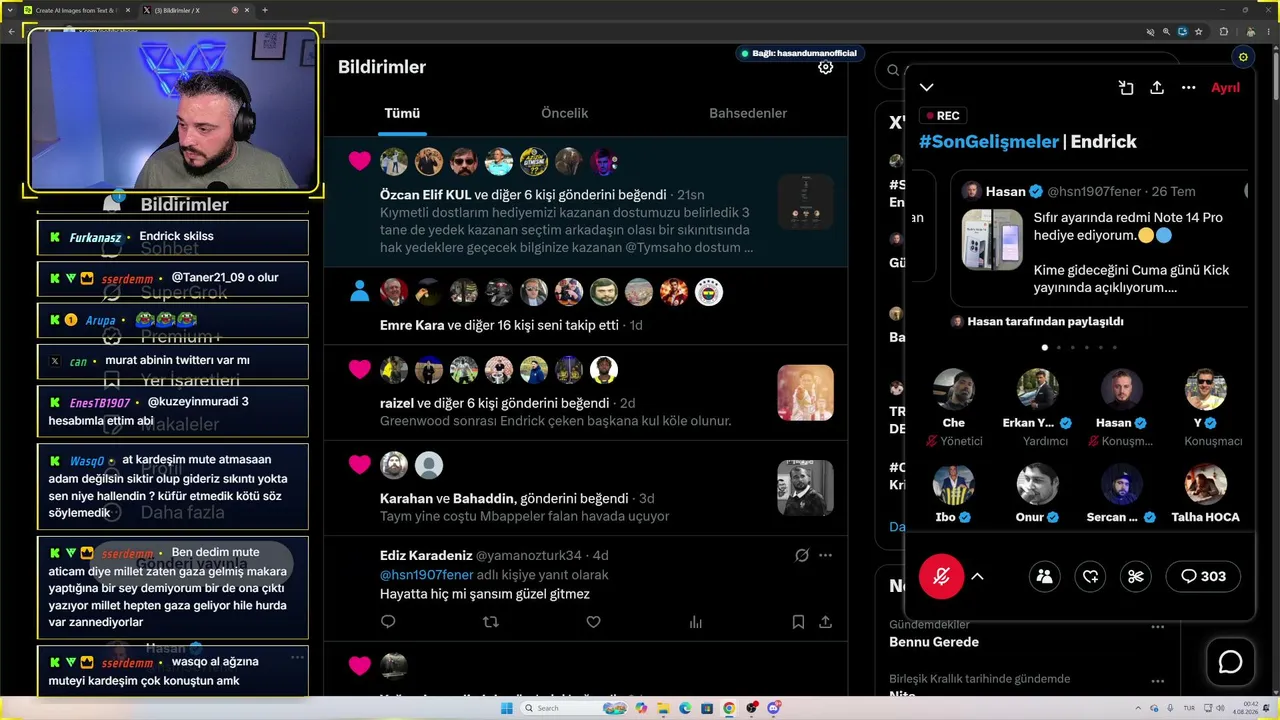View Space participants list icon
The height and width of the screenshot is (720, 1280).
coord(1044,576)
